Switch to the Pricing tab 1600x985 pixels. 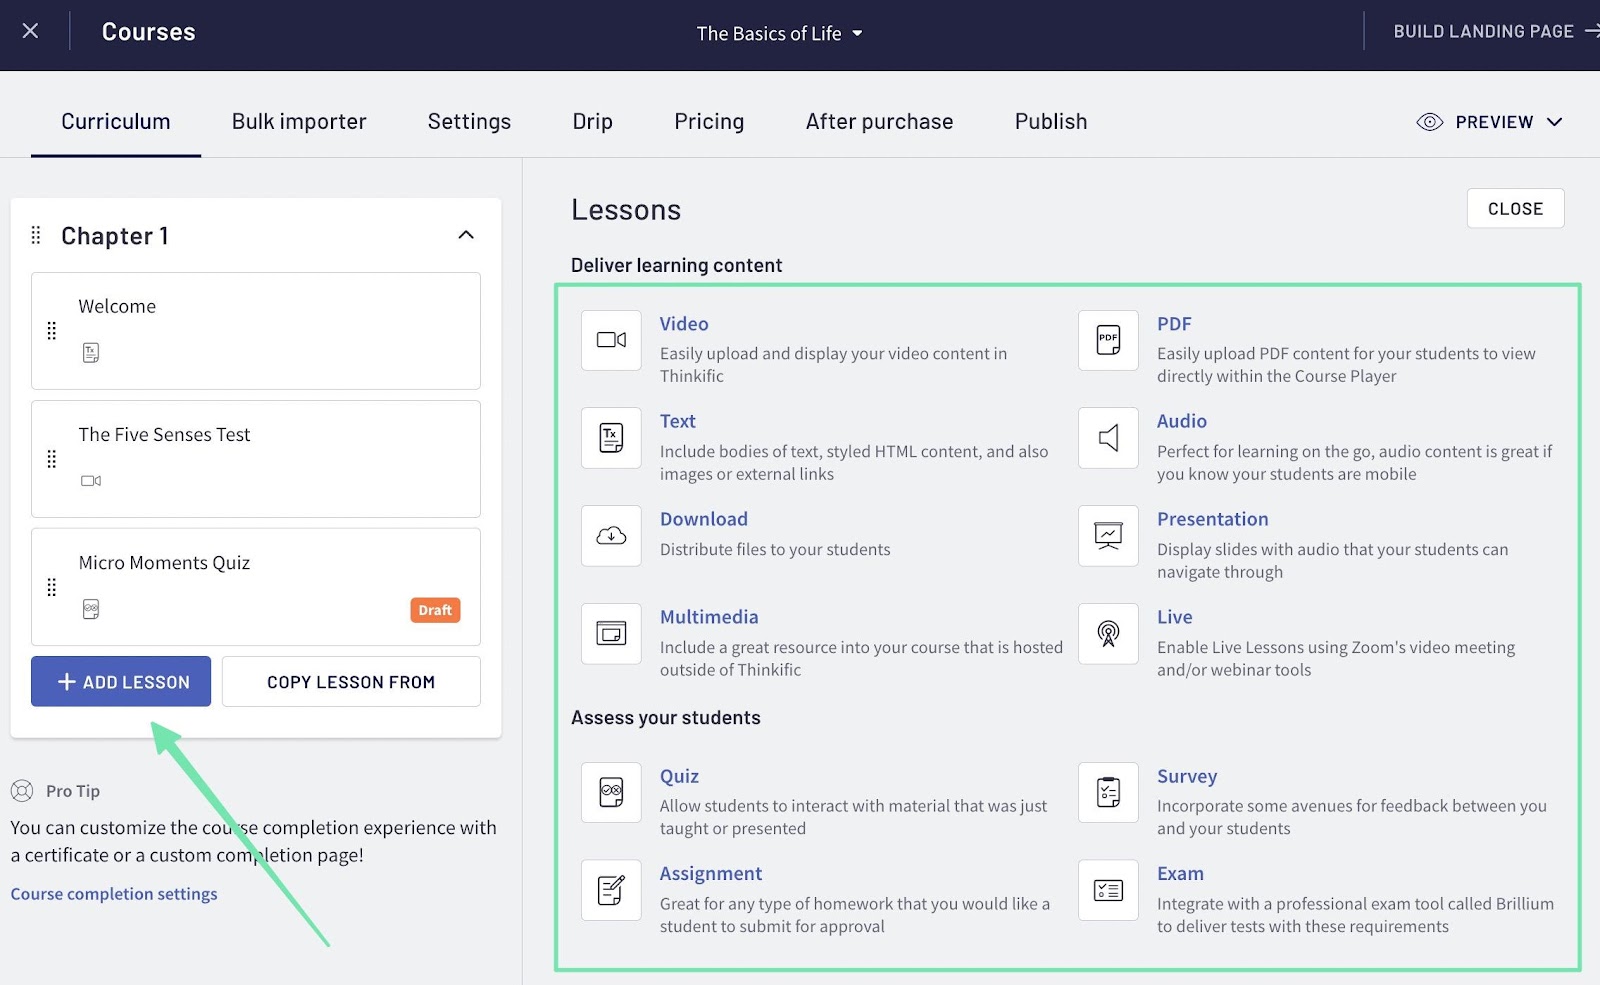point(709,121)
